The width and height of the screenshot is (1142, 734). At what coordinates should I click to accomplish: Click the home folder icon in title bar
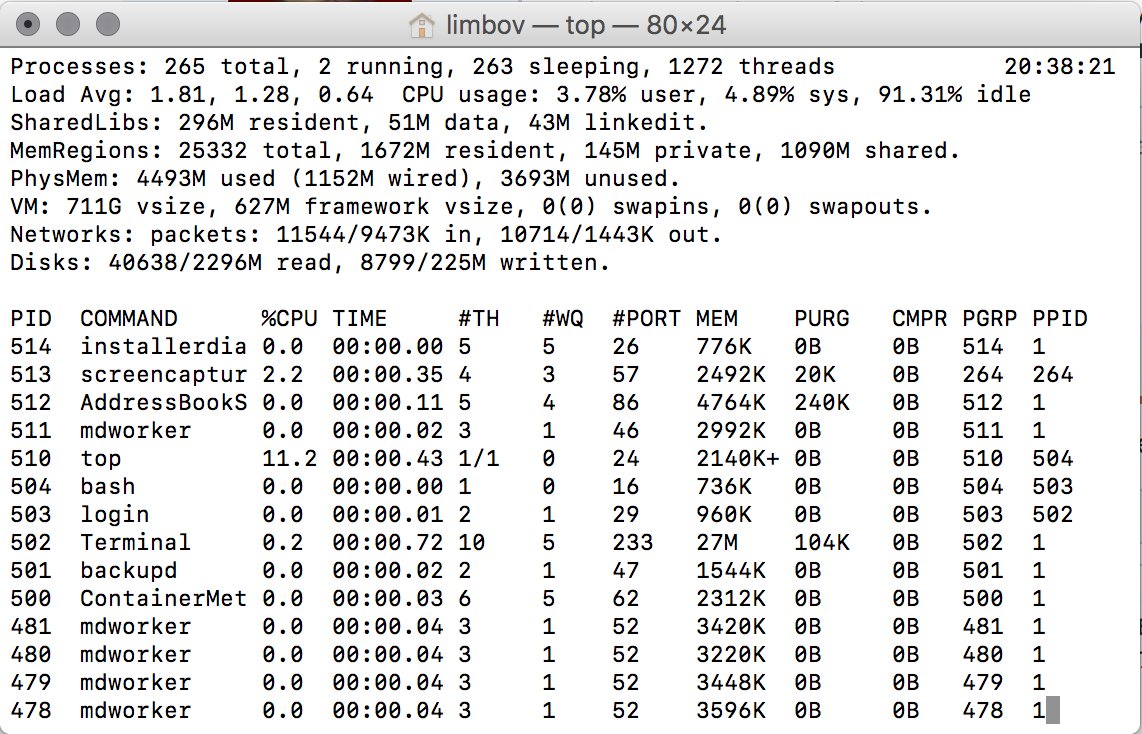pos(422,26)
